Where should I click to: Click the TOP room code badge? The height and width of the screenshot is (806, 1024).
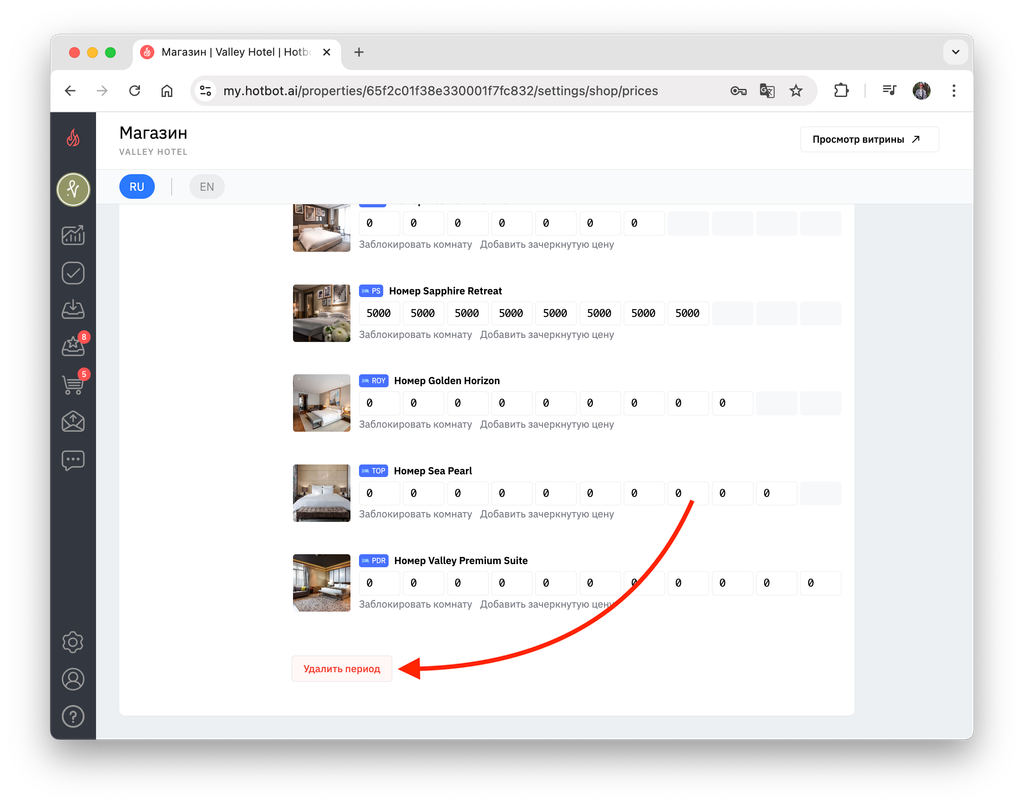374,471
